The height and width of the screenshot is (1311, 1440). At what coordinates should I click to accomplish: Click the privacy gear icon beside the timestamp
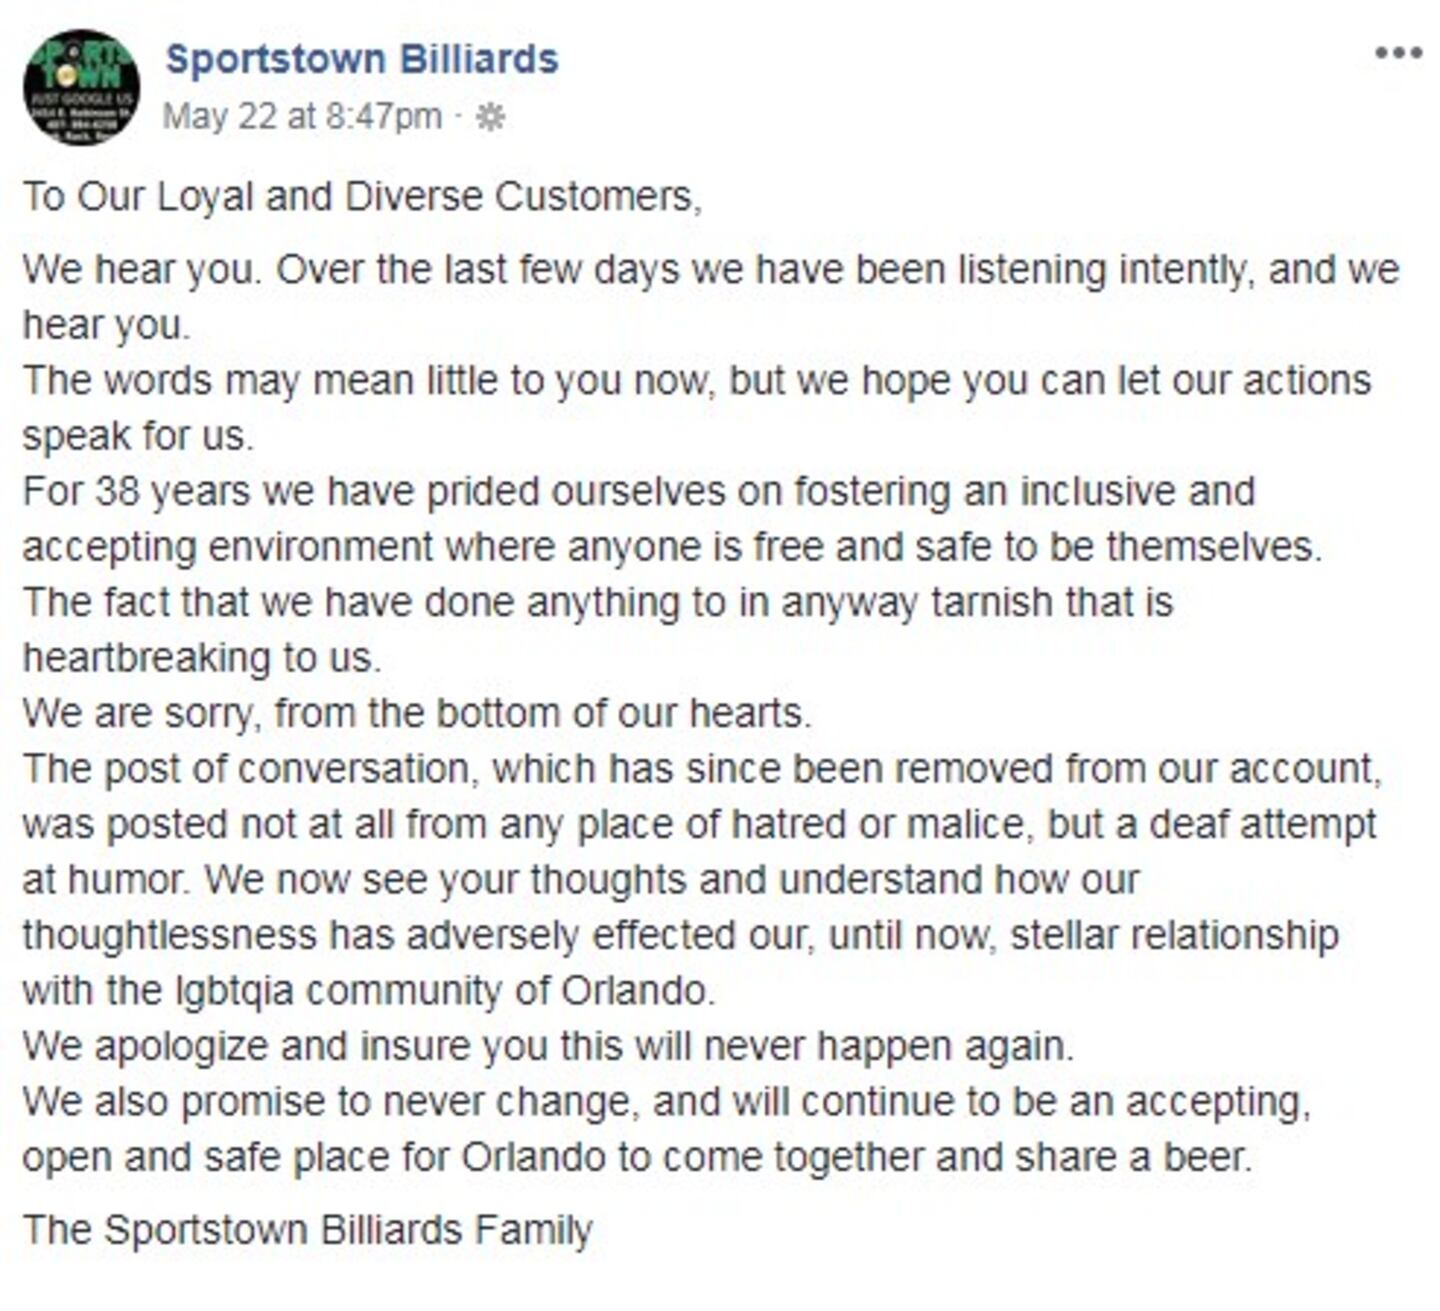(x=490, y=117)
